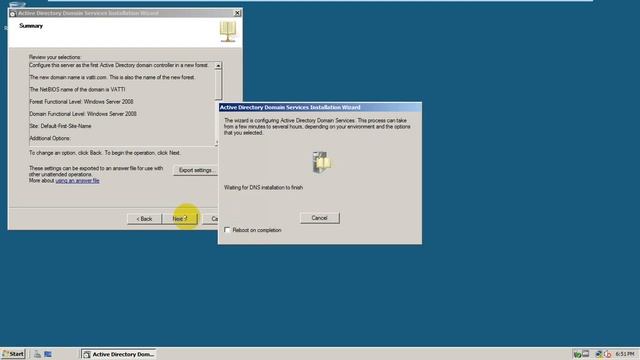Viewport: 640px width, 360px height.
Task: Click the selections list vertical scrollbar thumb
Action: pyautogui.click(x=218, y=84)
